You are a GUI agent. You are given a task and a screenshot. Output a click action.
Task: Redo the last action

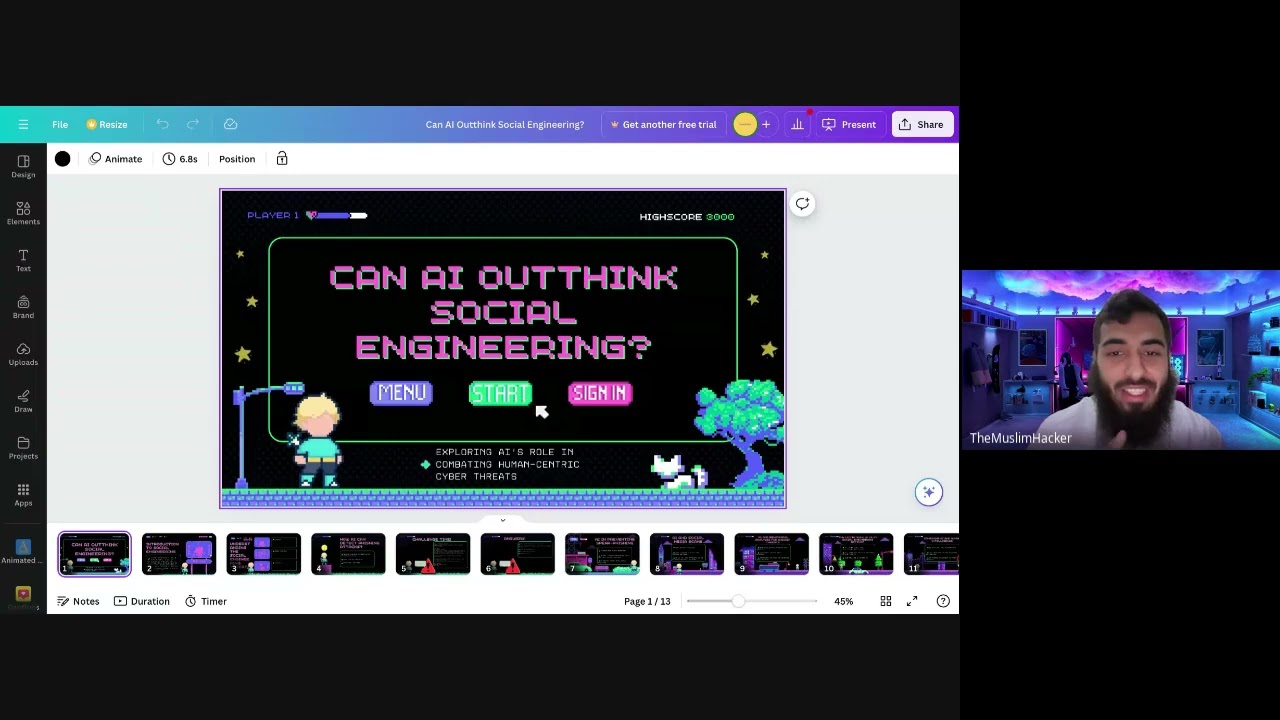coord(193,125)
